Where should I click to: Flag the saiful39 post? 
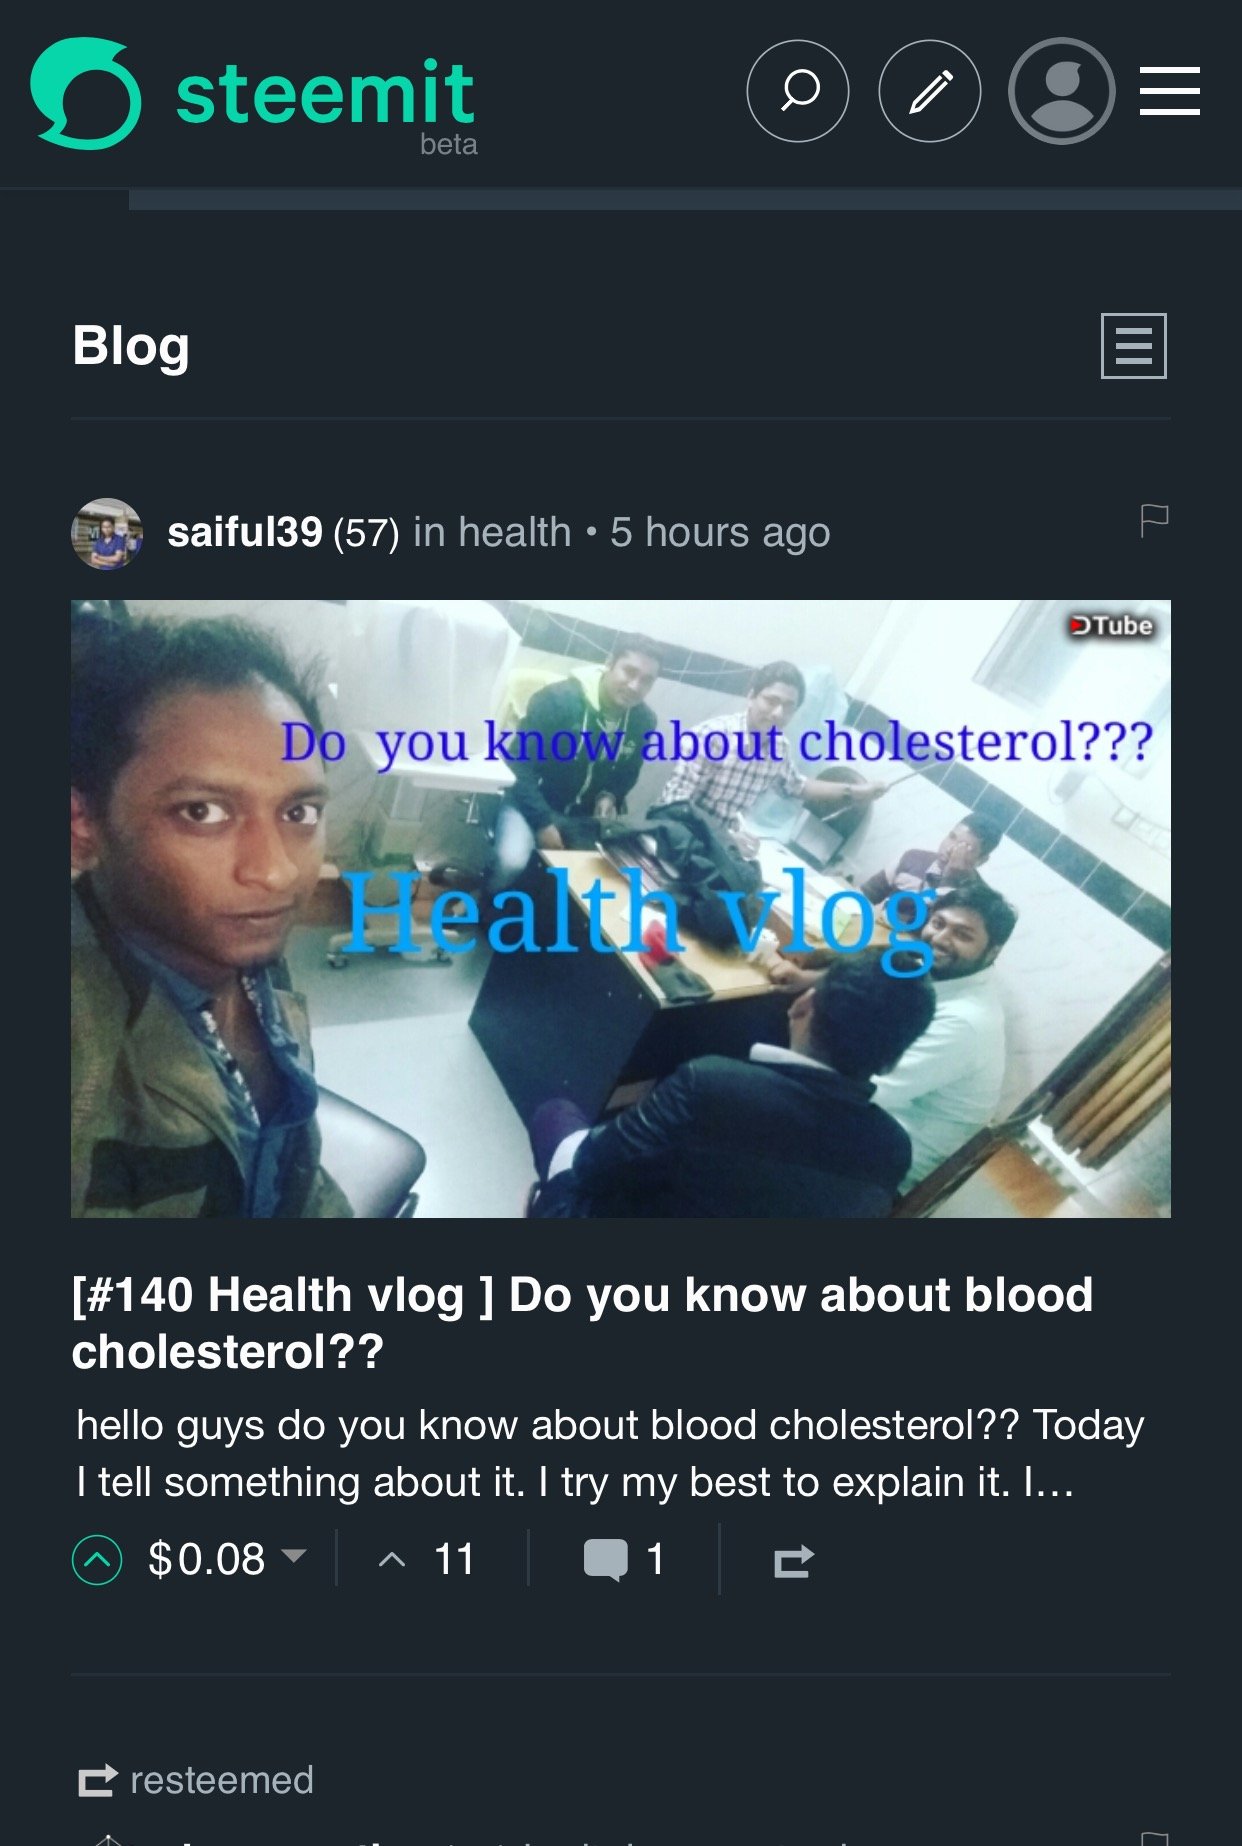(x=1154, y=520)
